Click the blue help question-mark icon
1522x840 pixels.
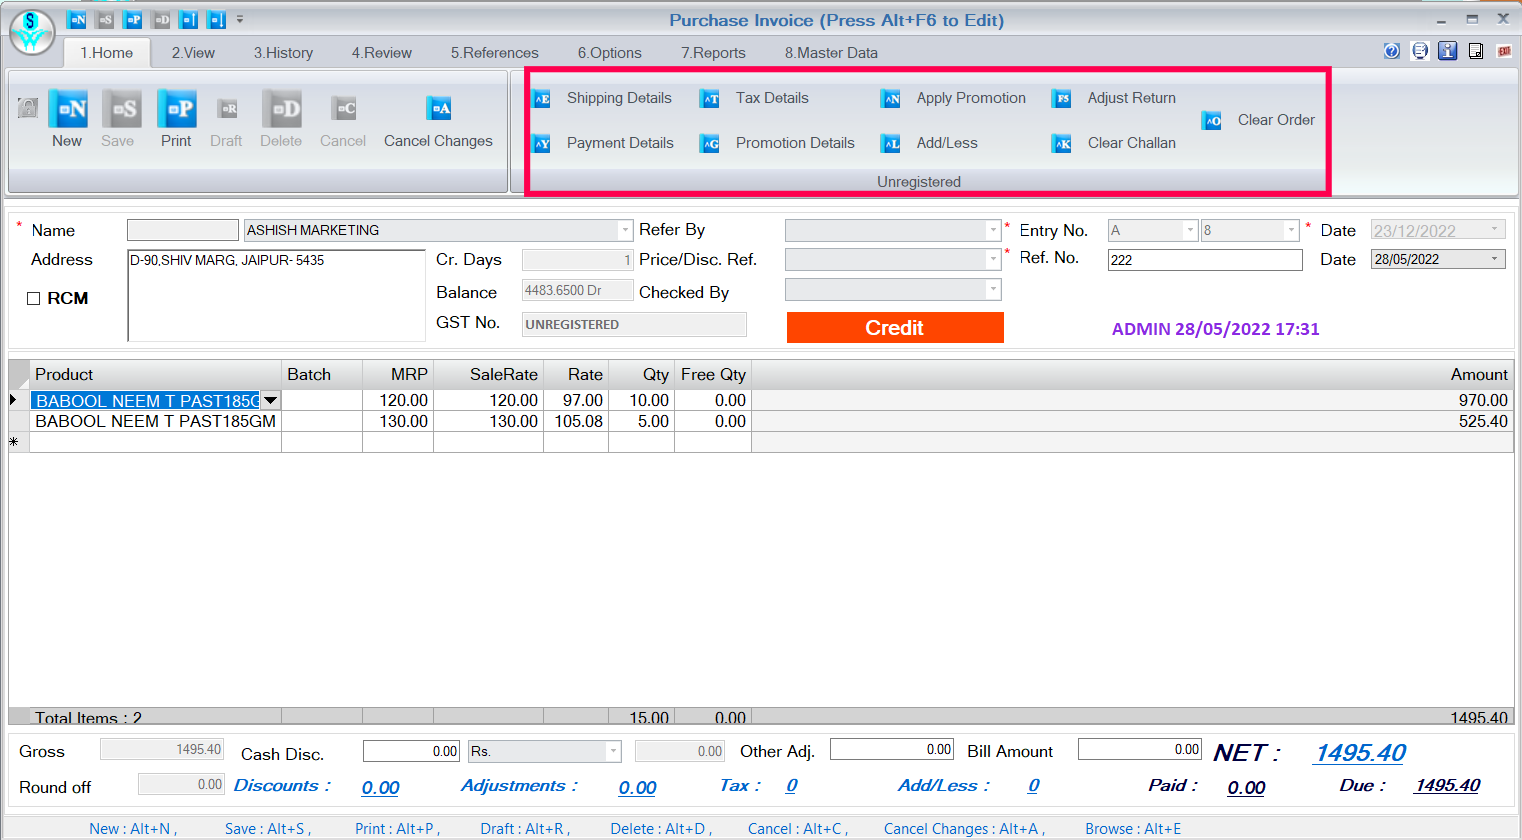pyautogui.click(x=1391, y=51)
